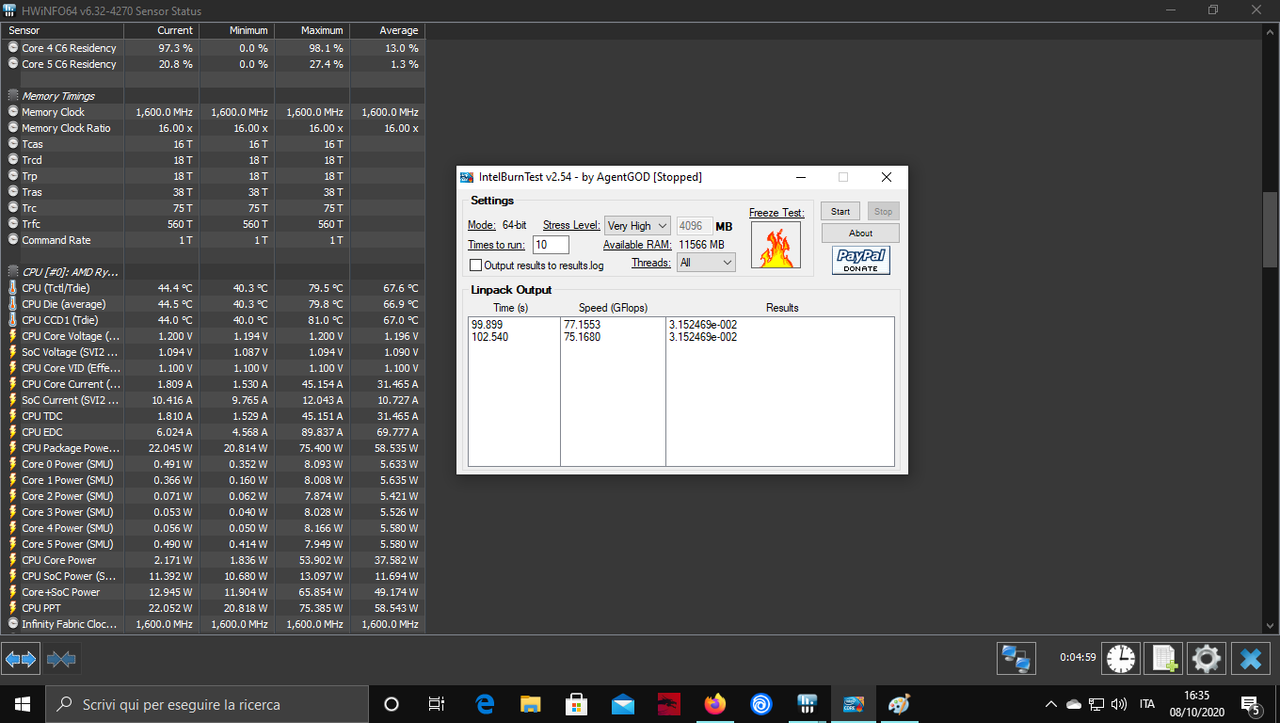Click the 102.540 time result
The image size is (1280, 723).
489,337
